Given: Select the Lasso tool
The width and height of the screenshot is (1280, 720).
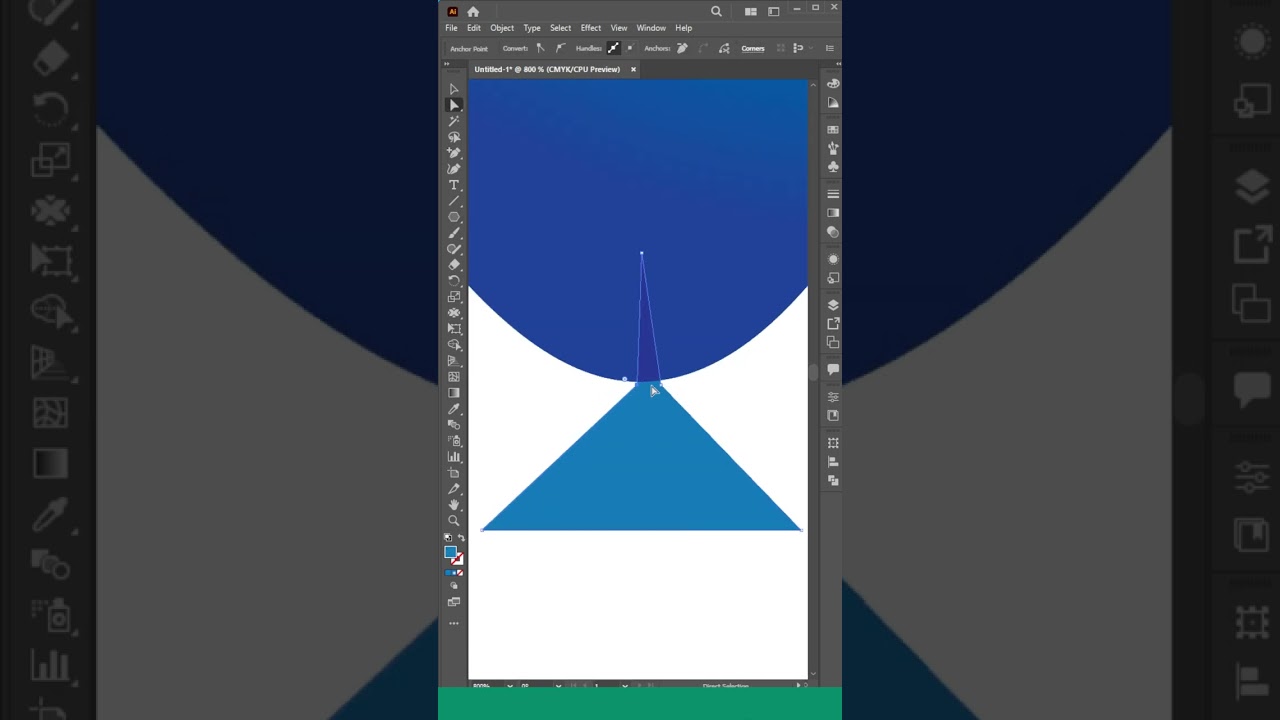Looking at the screenshot, I should point(454,137).
